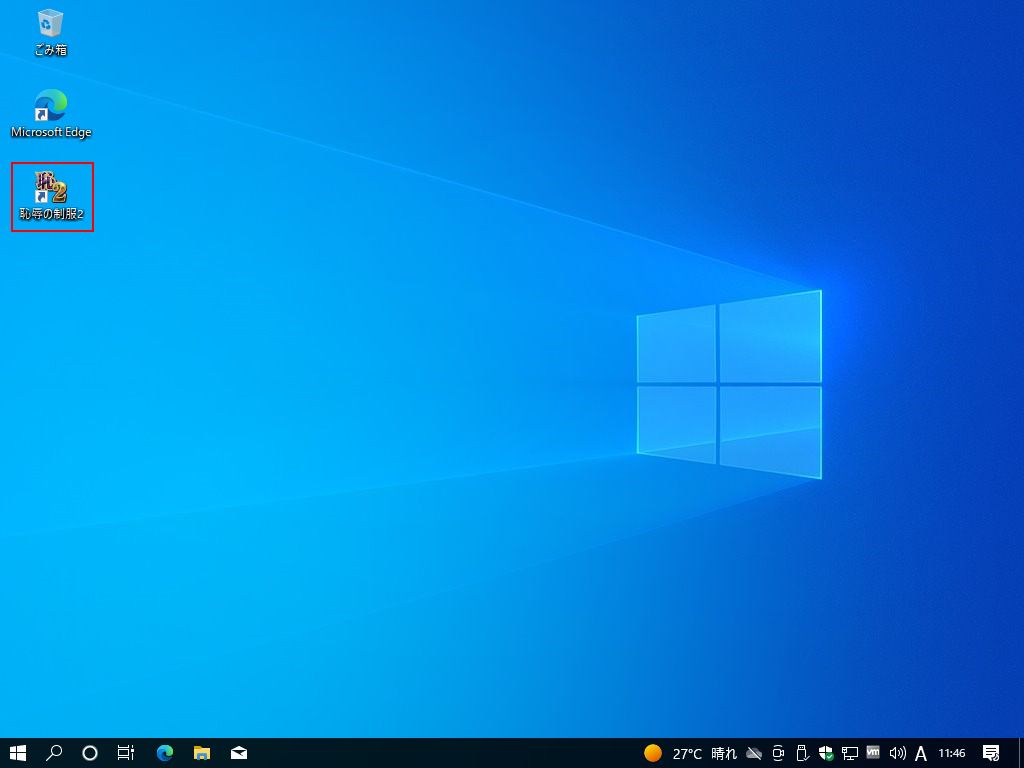Open the Mail app on taskbar
Image resolution: width=1024 pixels, height=768 pixels.
239,753
